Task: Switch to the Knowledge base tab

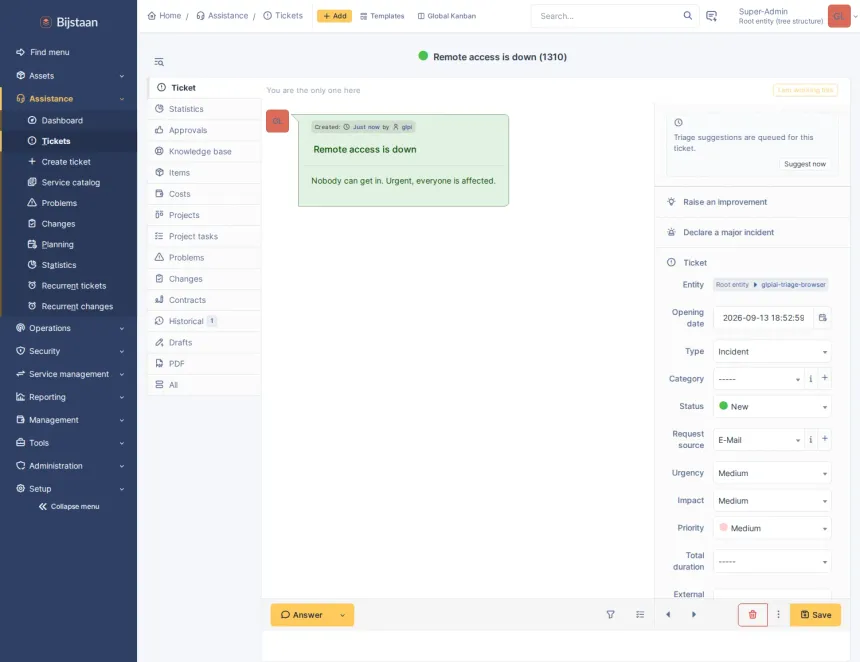Action: point(204,151)
